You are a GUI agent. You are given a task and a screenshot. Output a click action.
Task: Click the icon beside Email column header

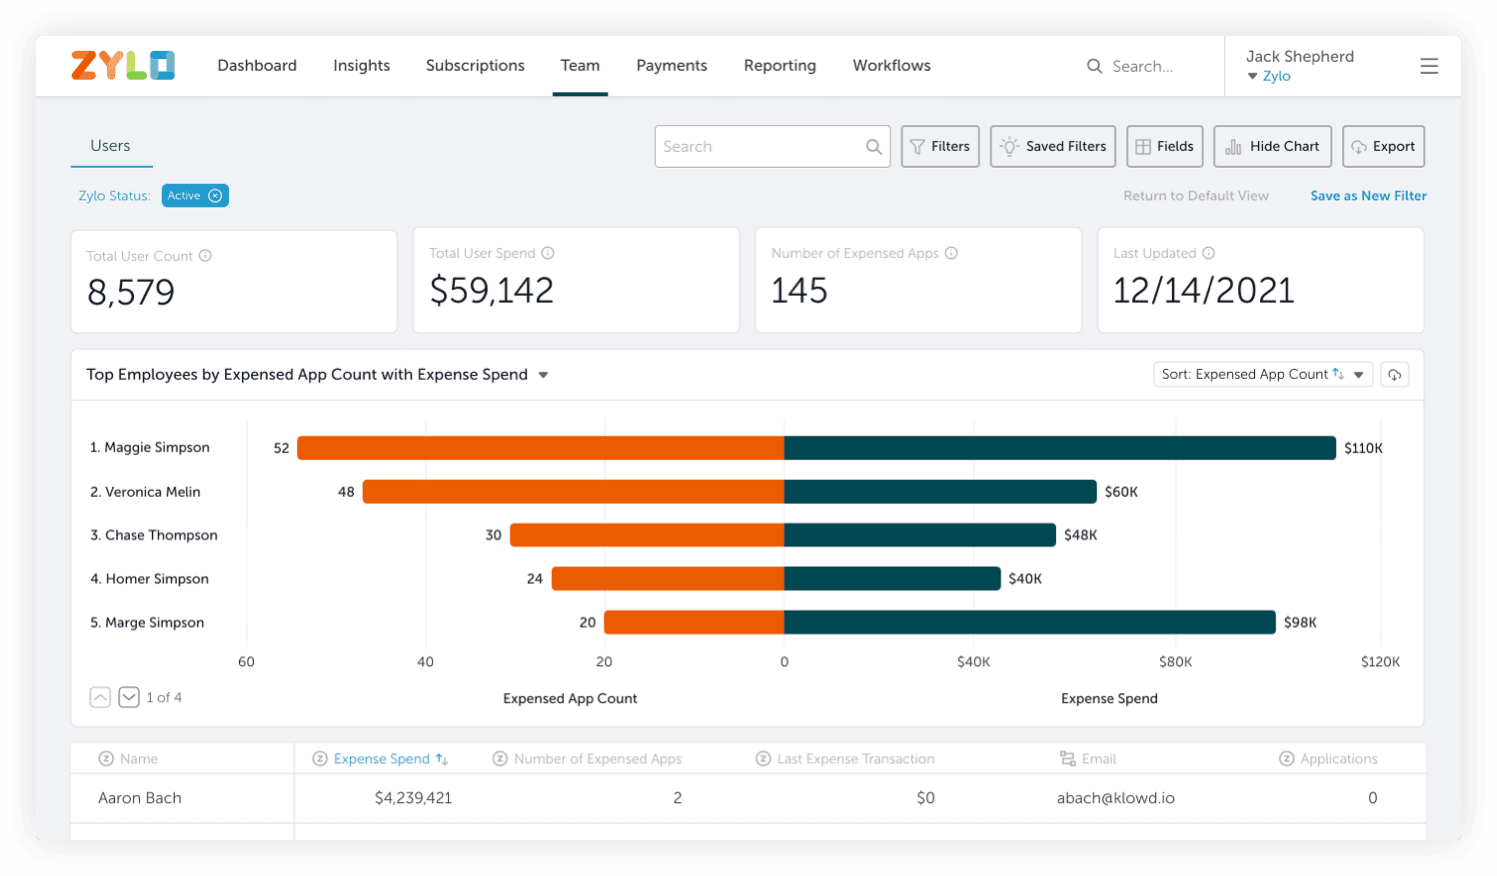[x=1068, y=759]
